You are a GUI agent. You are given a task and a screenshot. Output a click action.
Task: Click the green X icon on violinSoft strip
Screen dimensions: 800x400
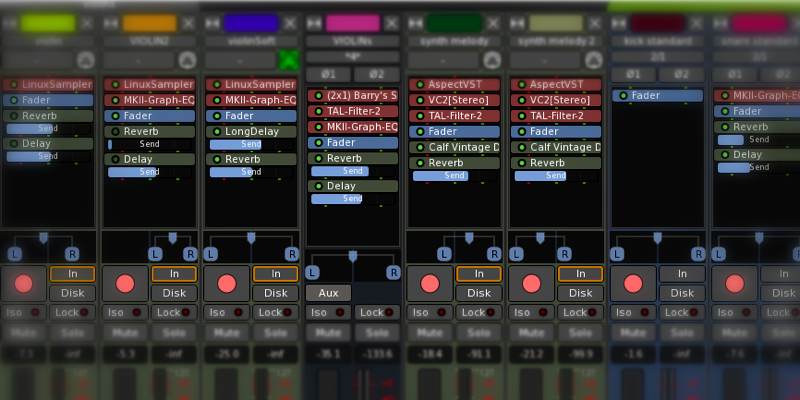click(x=289, y=60)
